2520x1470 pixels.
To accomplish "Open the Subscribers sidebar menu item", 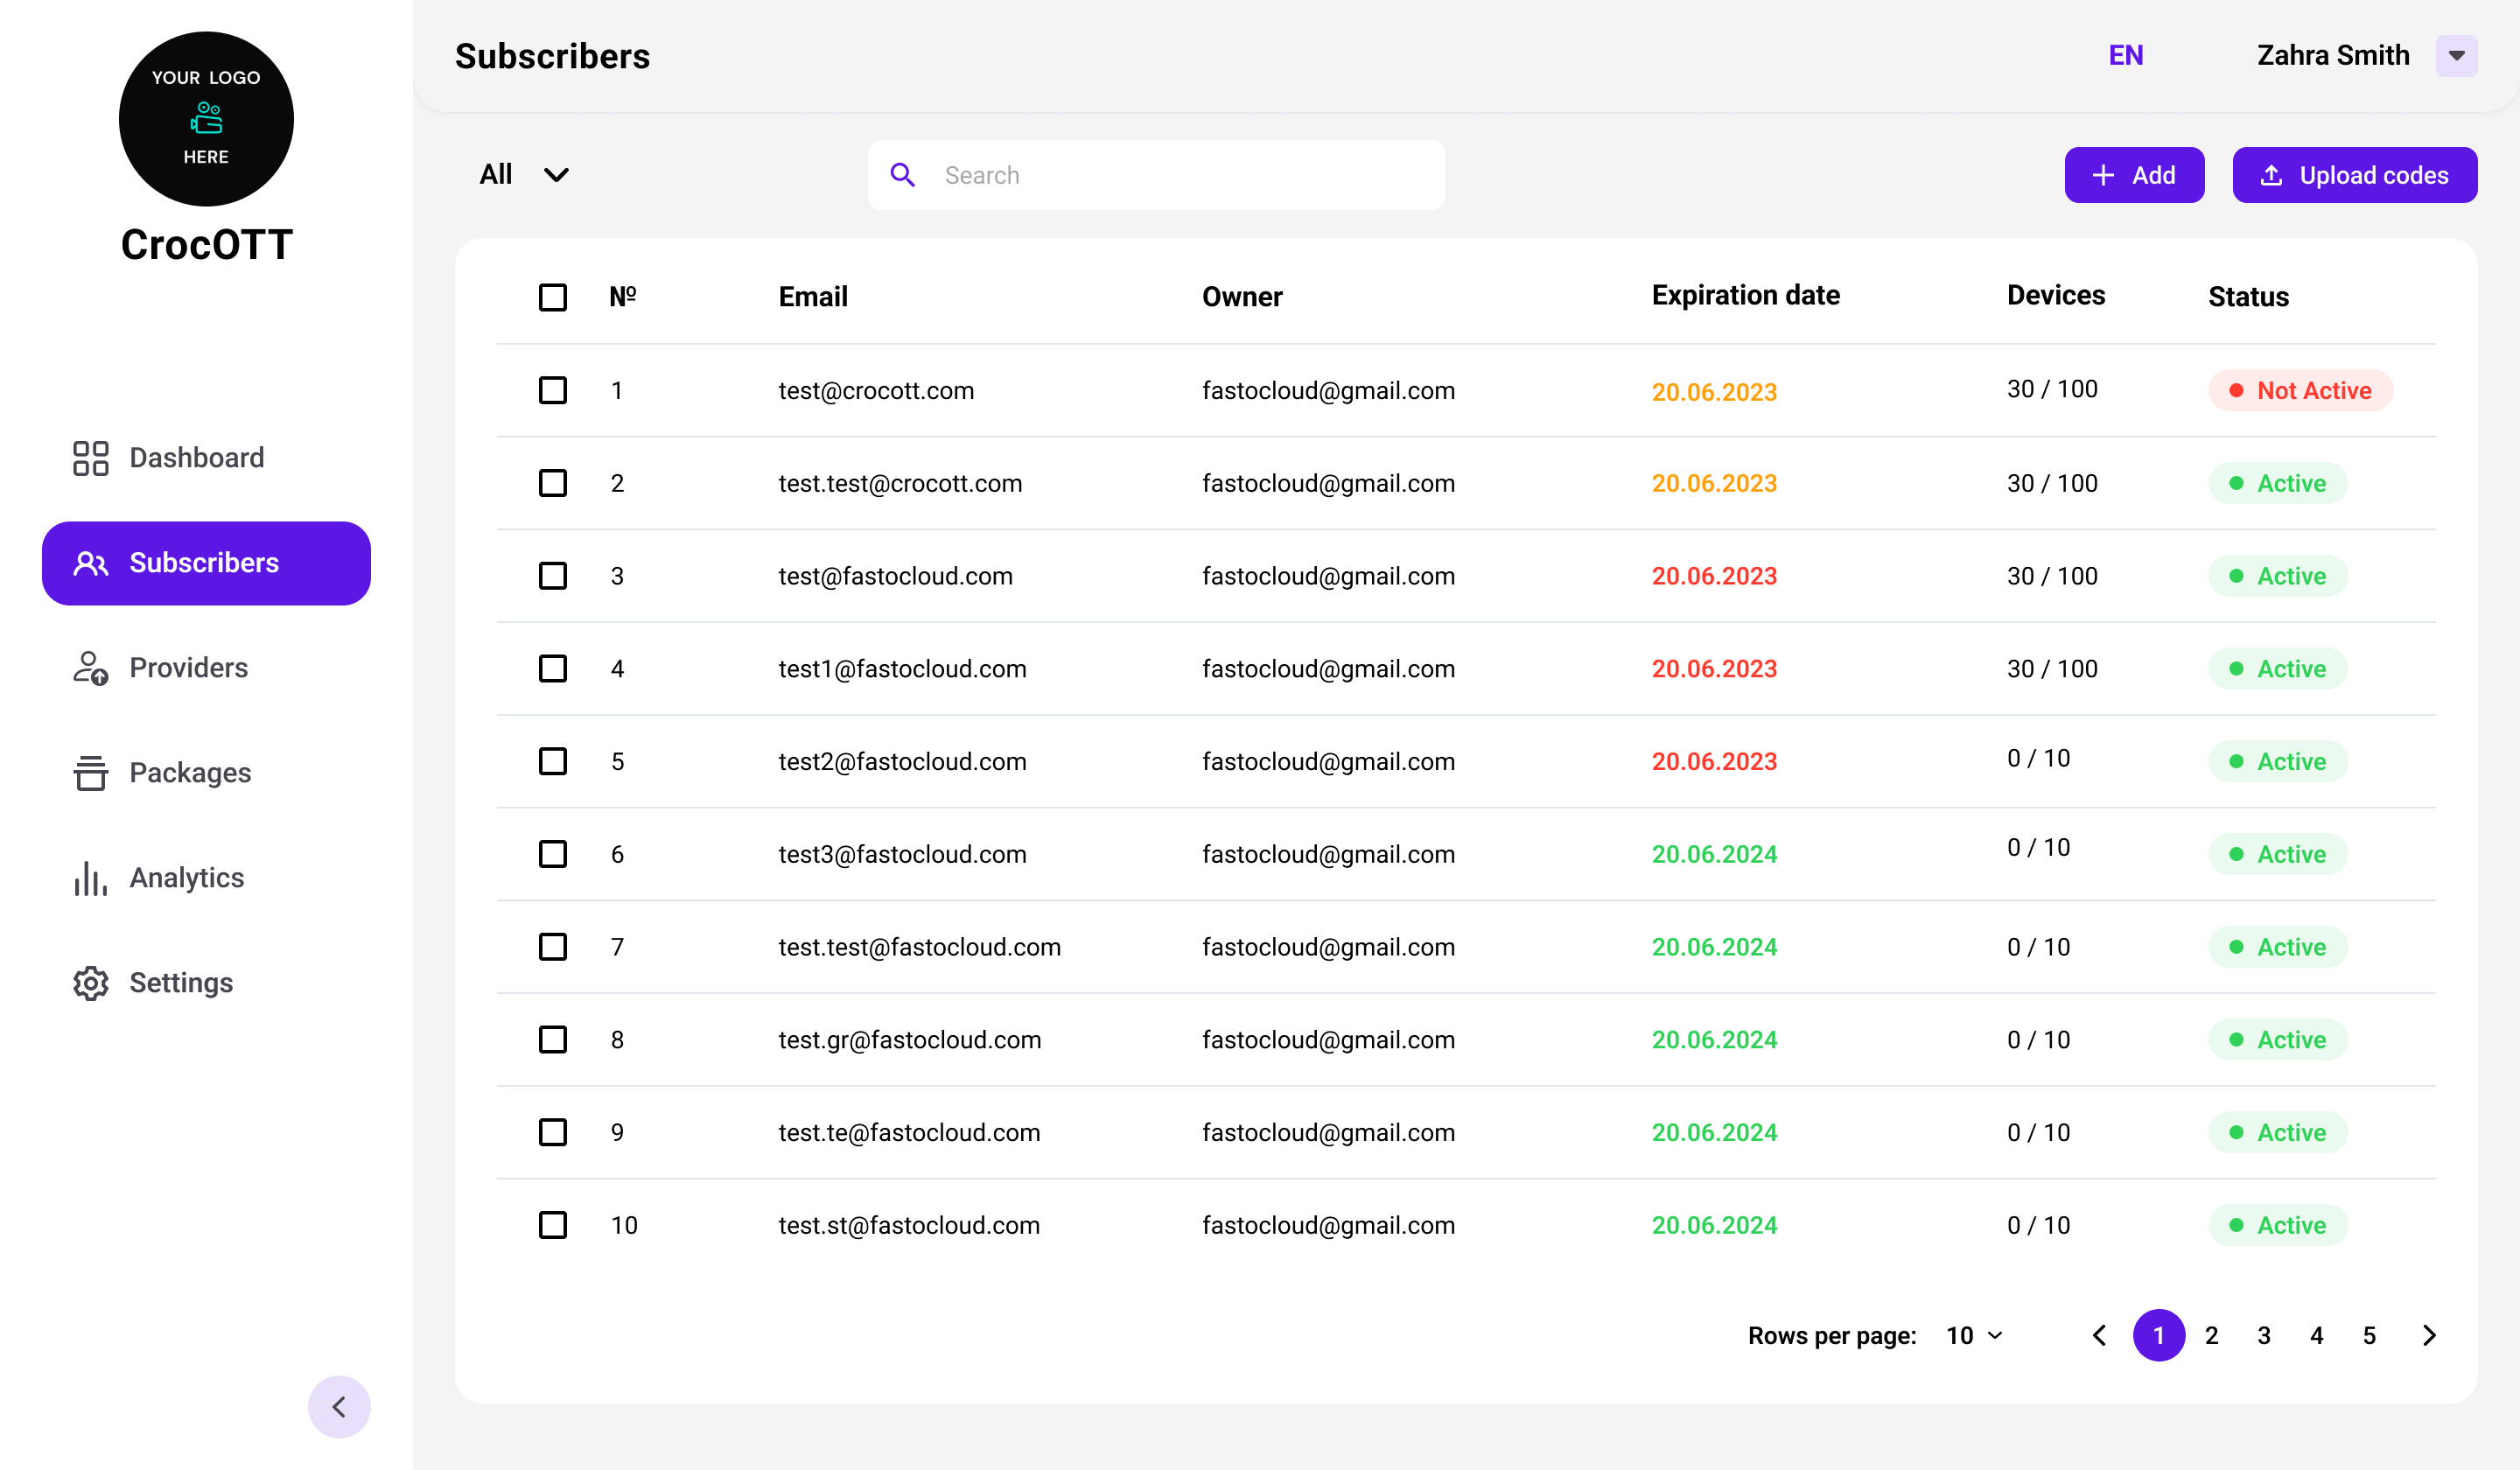I will pyautogui.click(x=206, y=563).
